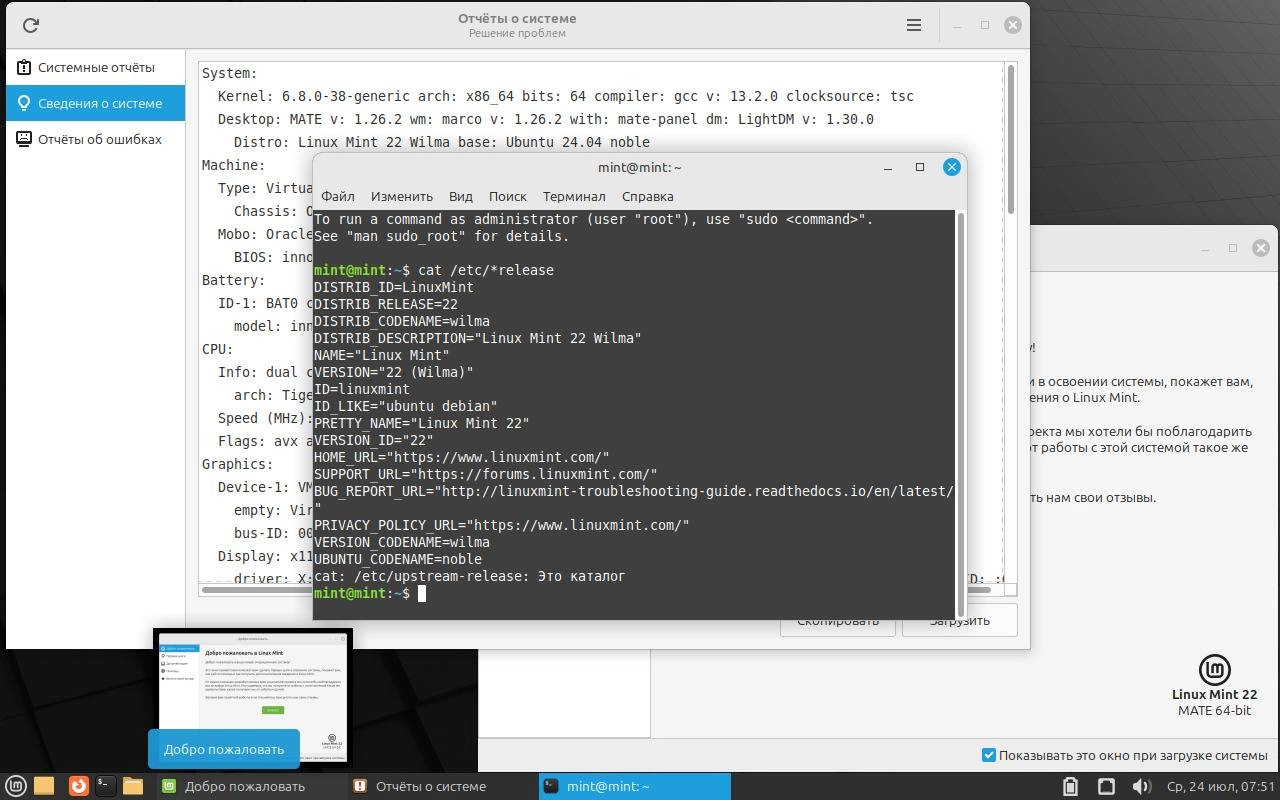Open terminal 'Терминал' menu
This screenshot has width=1280, height=800.
(574, 196)
